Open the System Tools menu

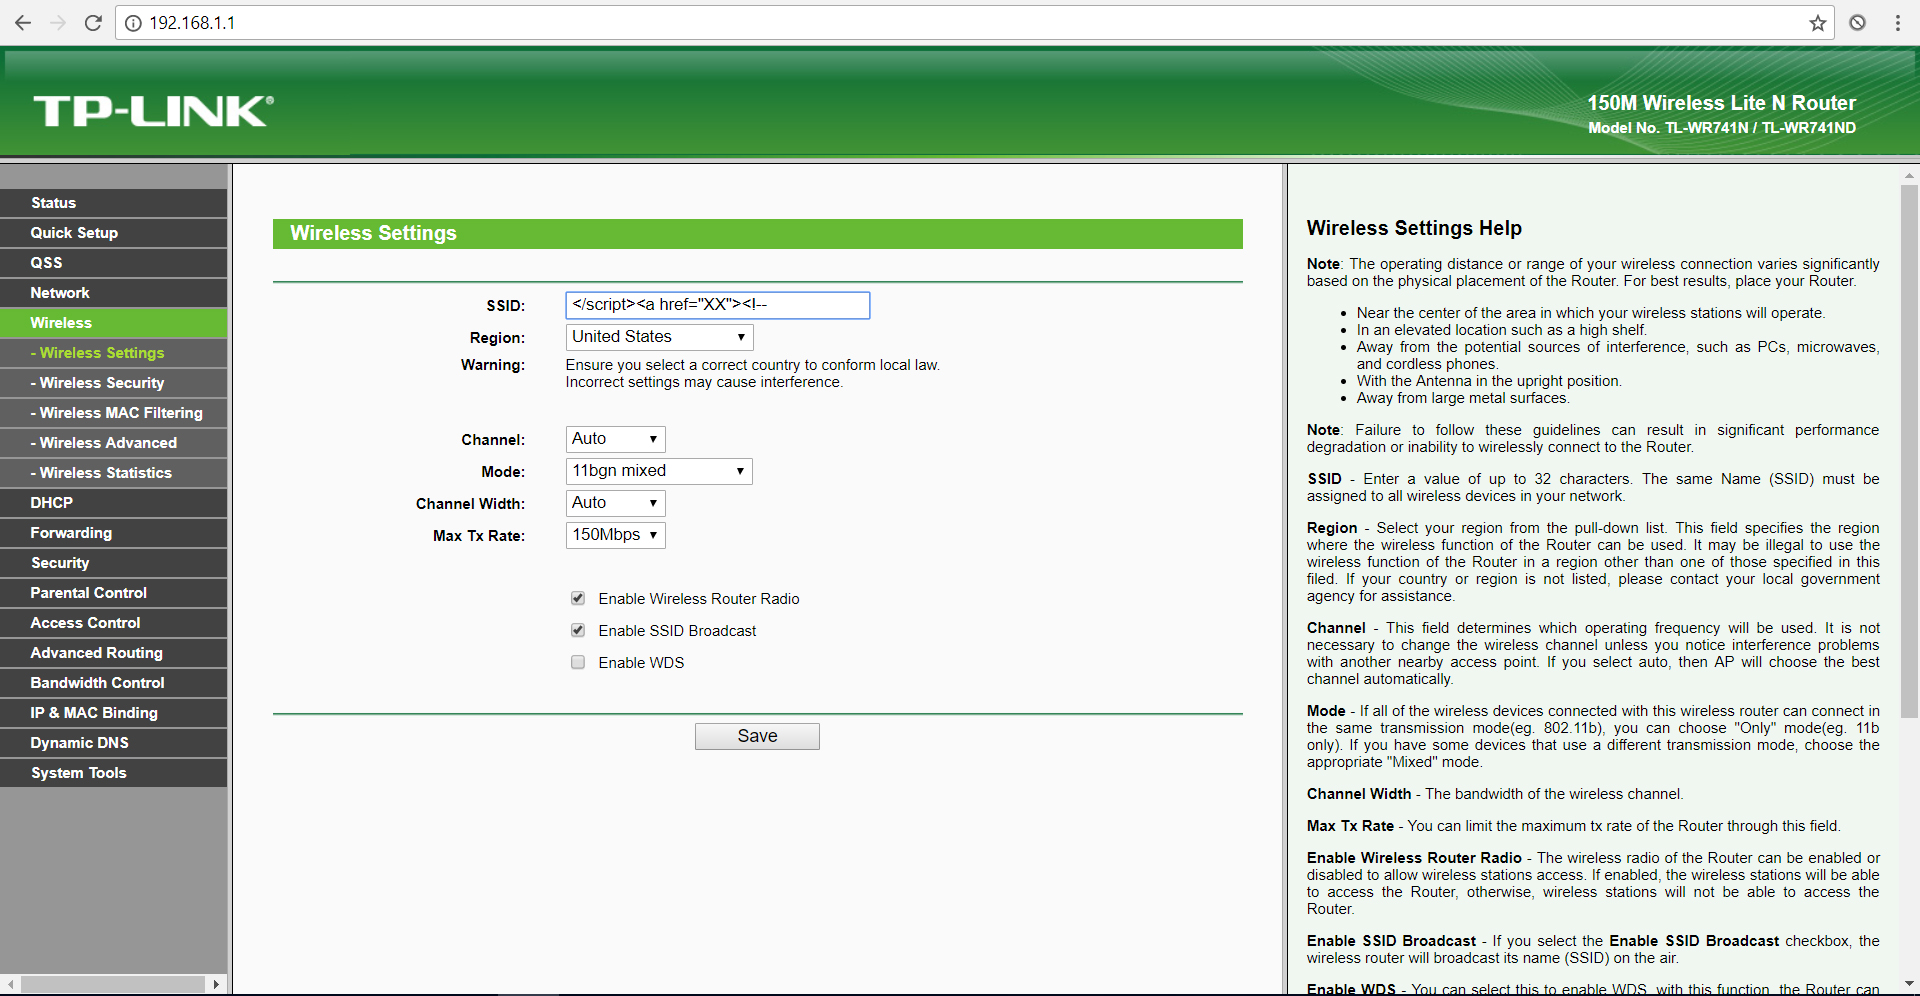(x=114, y=773)
